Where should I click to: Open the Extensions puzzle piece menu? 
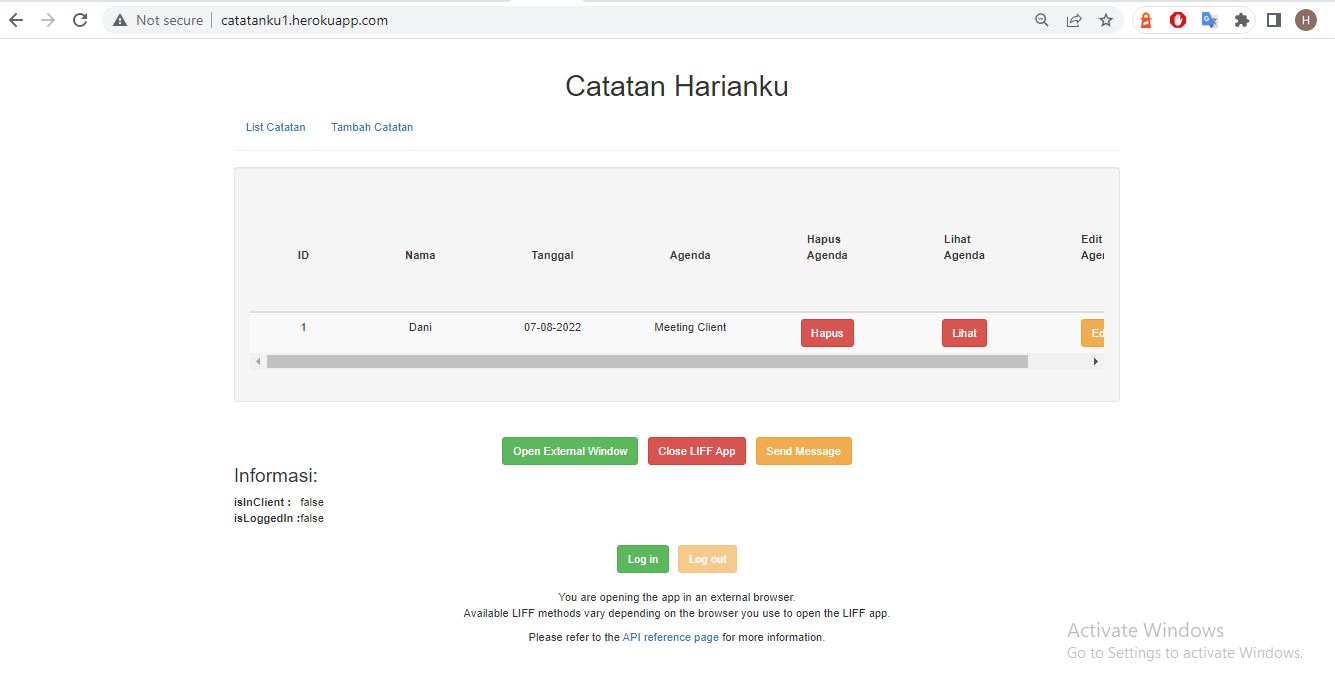[x=1242, y=20]
